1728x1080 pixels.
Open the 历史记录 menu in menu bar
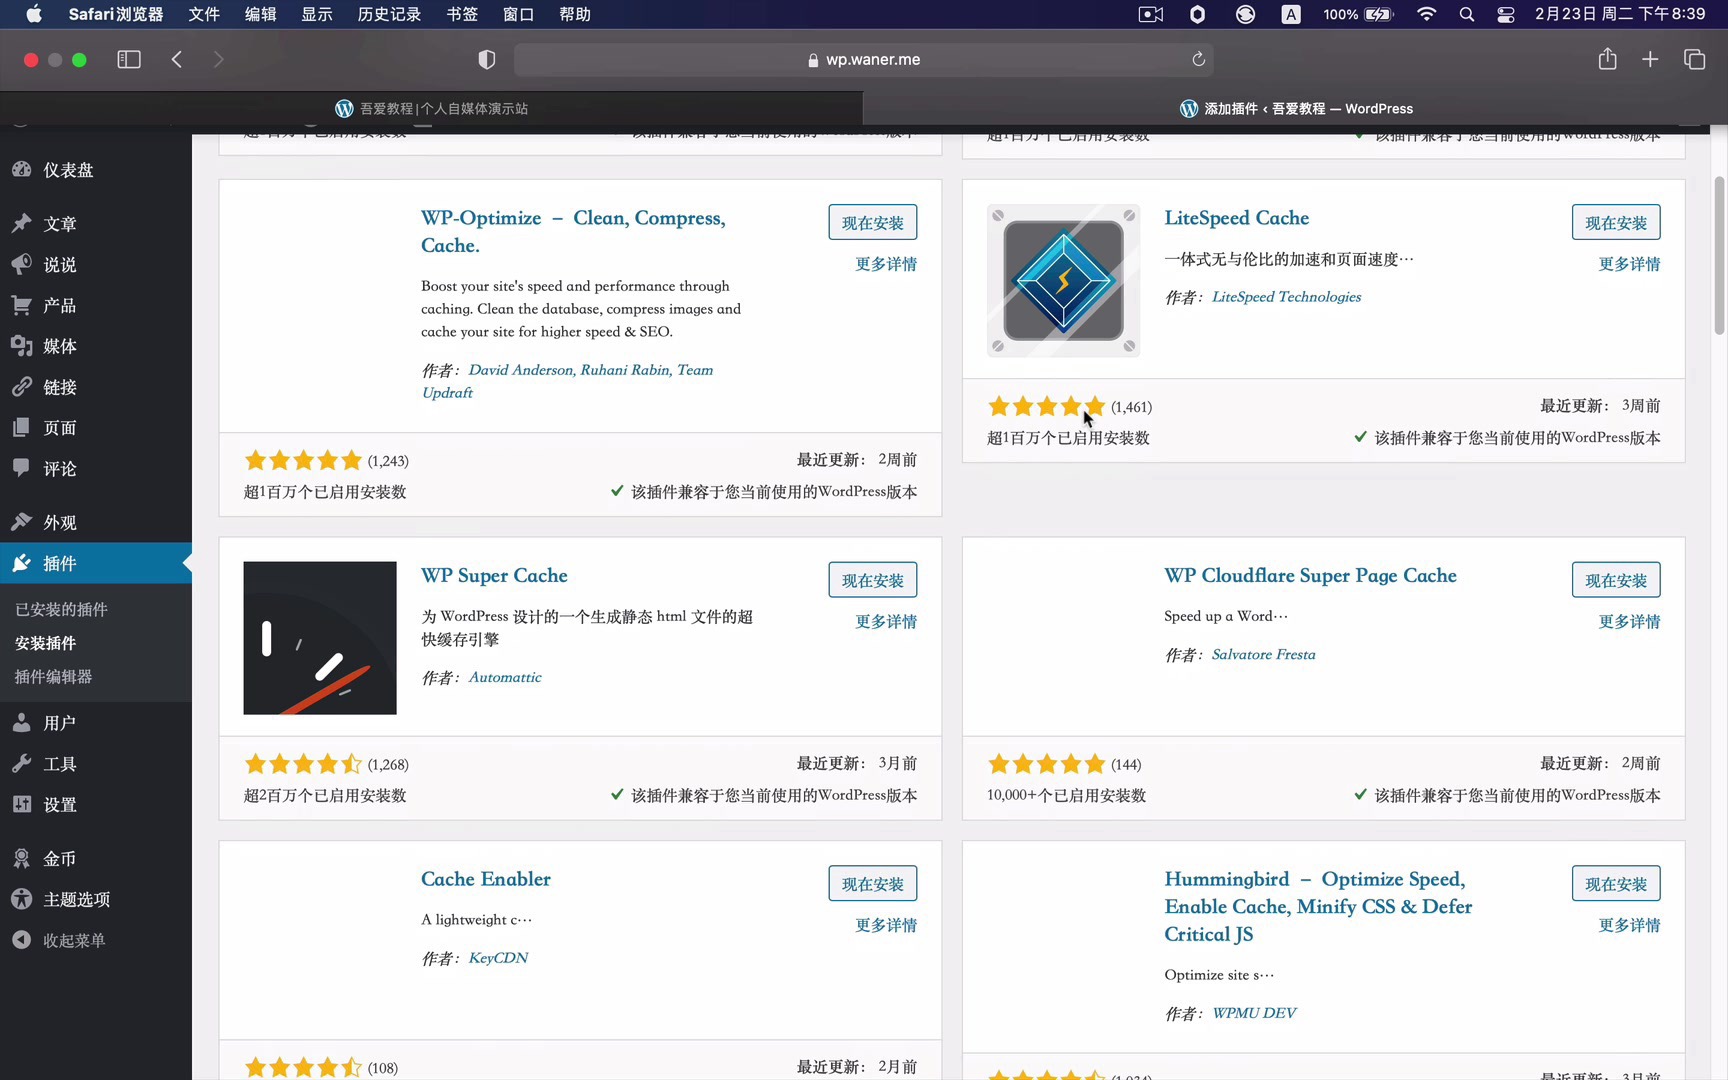point(389,14)
